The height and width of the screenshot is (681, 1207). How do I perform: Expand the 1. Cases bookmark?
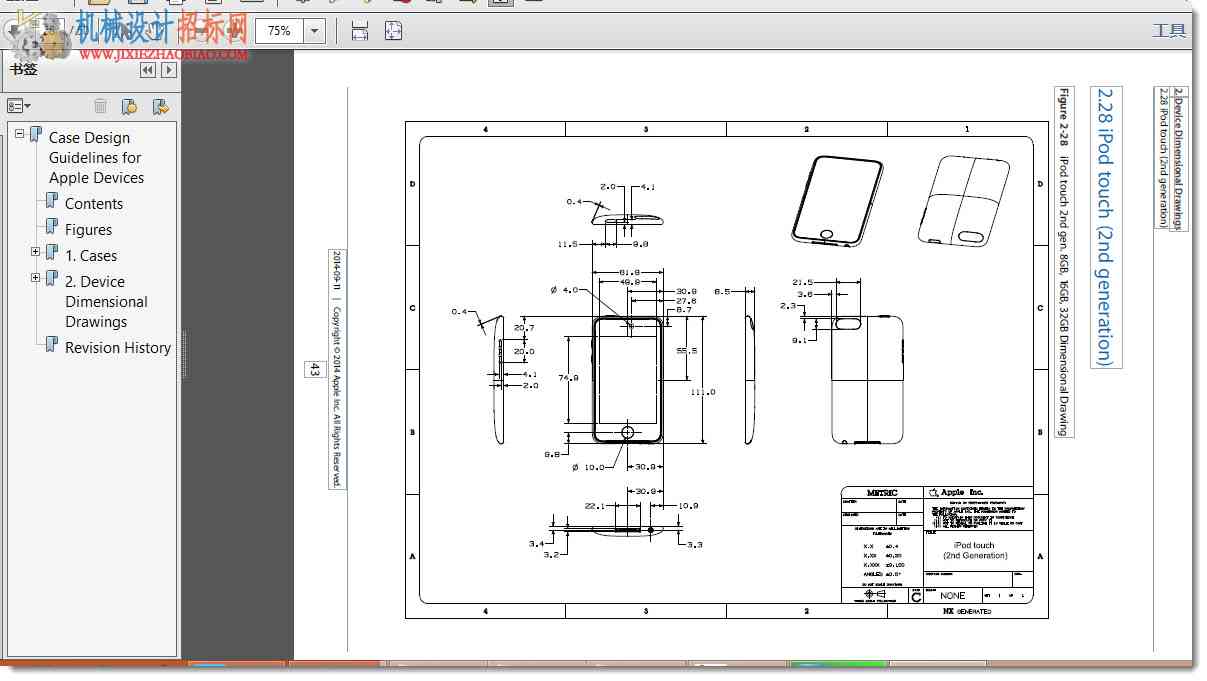[x=36, y=252]
